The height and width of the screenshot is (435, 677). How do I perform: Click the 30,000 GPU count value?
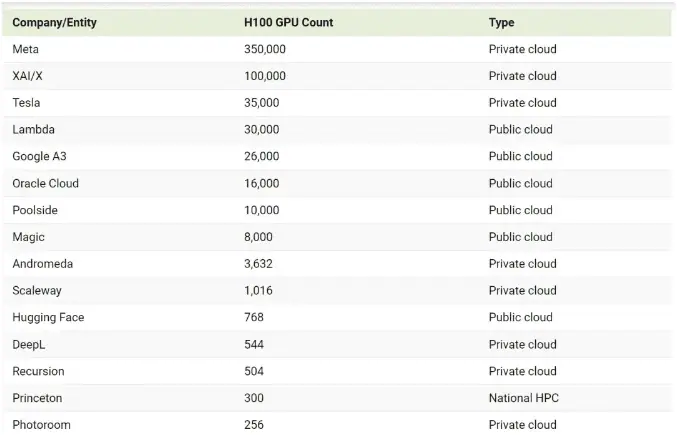tap(262, 129)
